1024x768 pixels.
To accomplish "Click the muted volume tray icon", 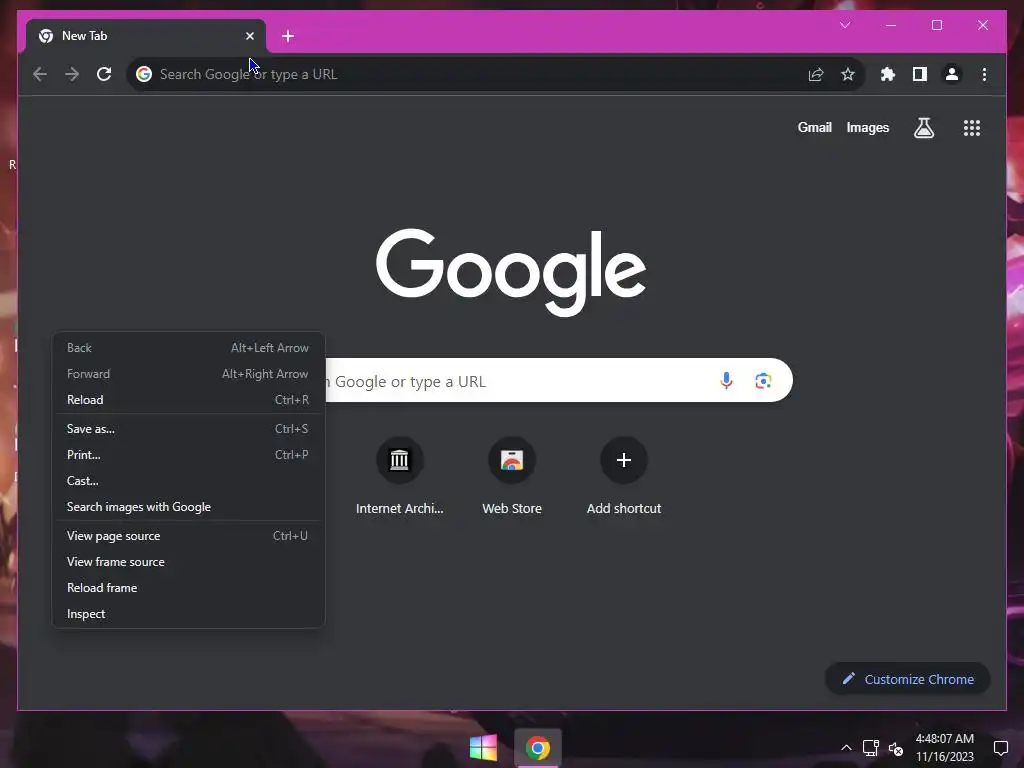I will click(896, 748).
